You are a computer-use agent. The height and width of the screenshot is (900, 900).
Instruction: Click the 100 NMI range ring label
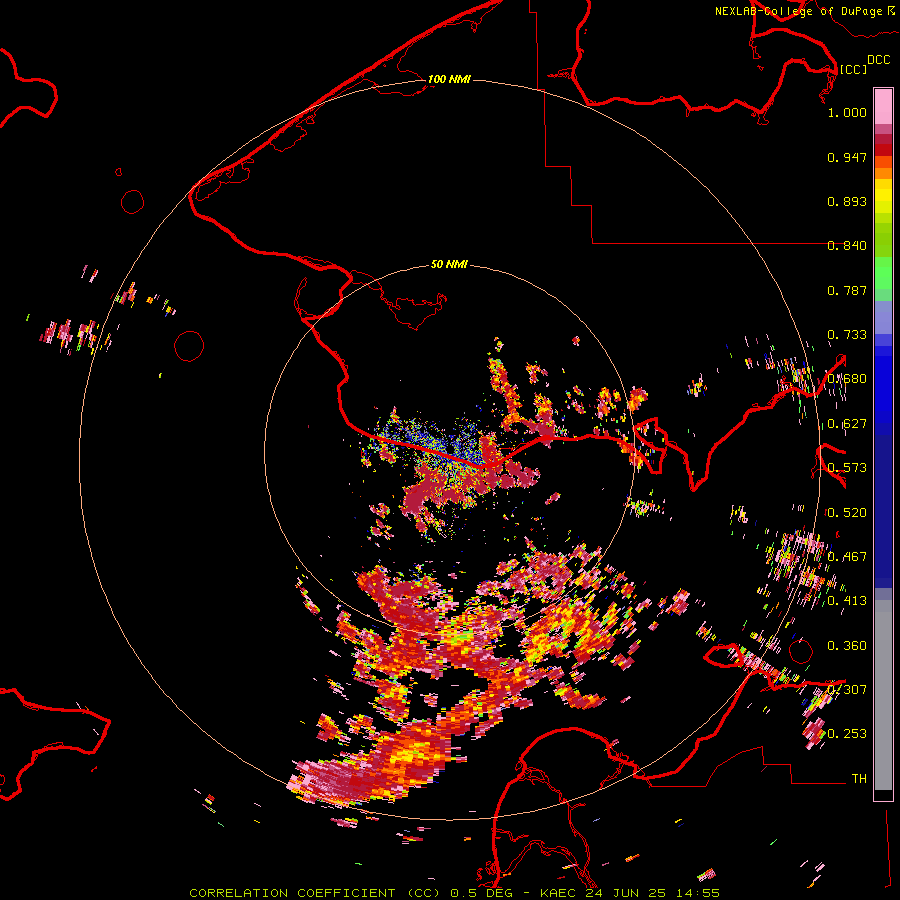point(449,79)
